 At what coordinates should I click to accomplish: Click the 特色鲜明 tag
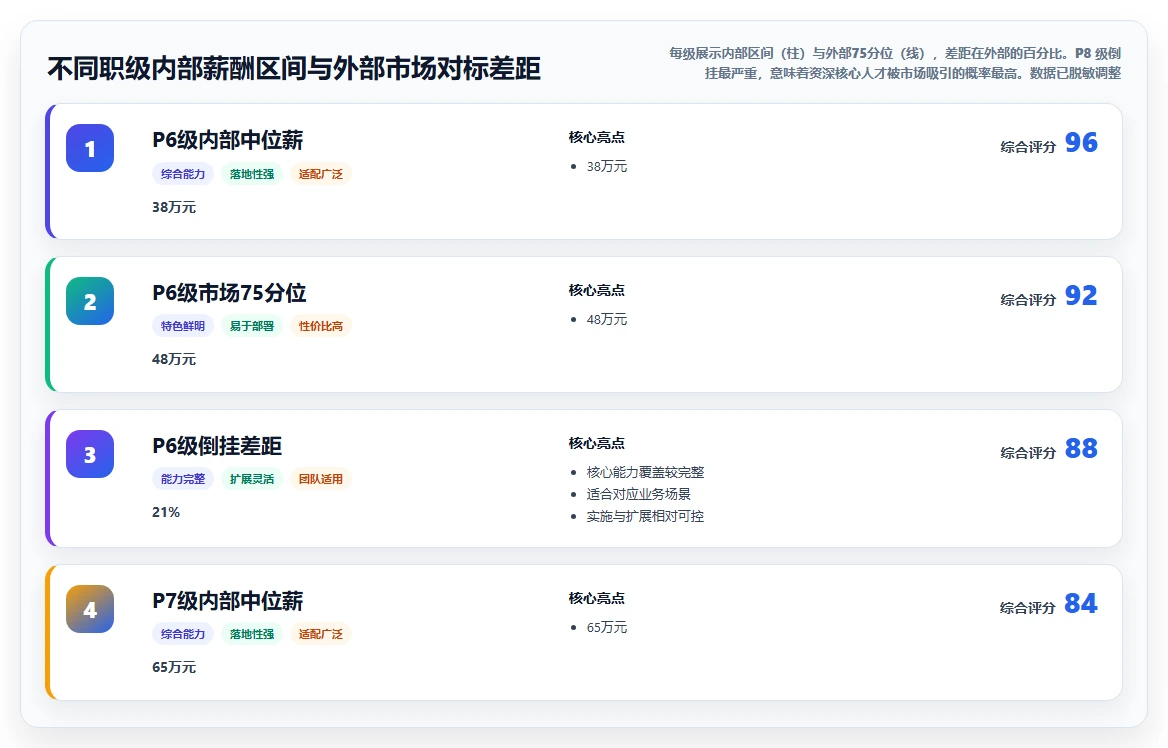tap(182, 326)
